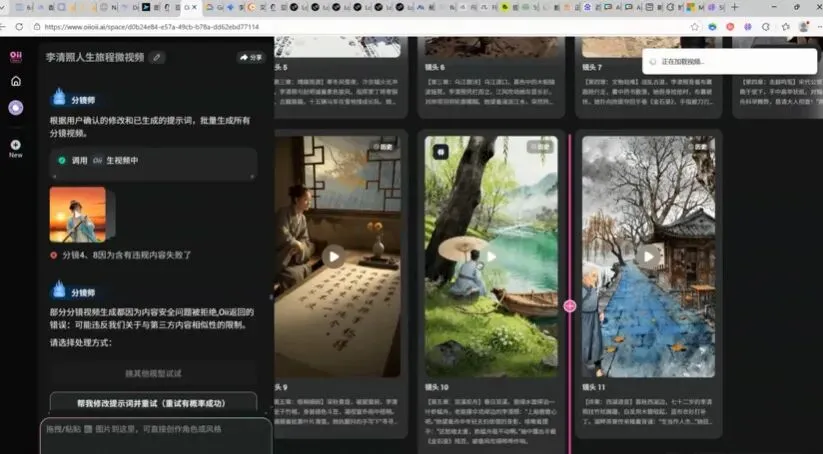
Task: Select the 镜头 9 label
Action: (x=281, y=387)
